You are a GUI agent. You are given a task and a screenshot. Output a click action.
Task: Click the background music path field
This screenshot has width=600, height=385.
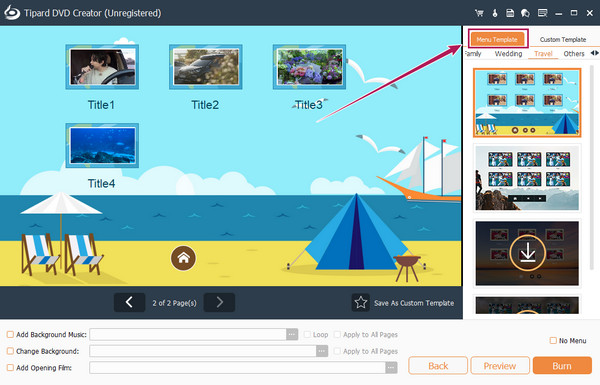point(188,334)
